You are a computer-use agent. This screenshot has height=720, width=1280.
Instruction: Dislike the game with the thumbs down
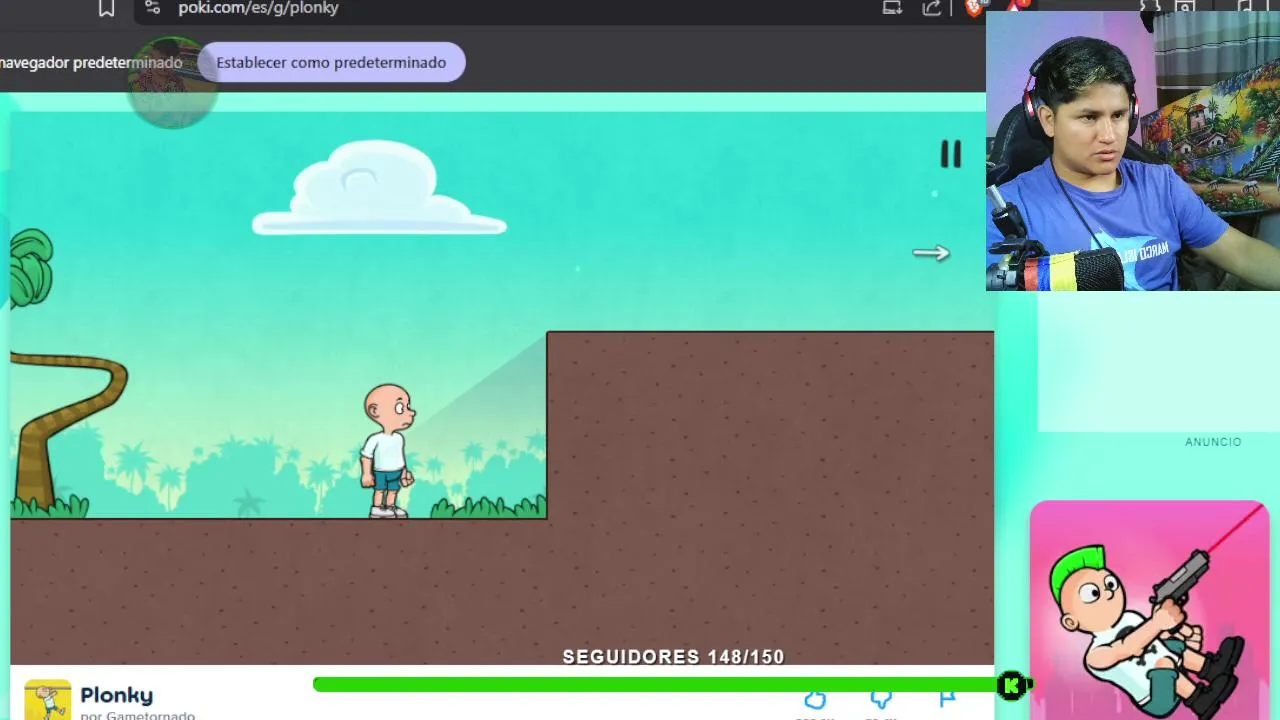click(881, 700)
